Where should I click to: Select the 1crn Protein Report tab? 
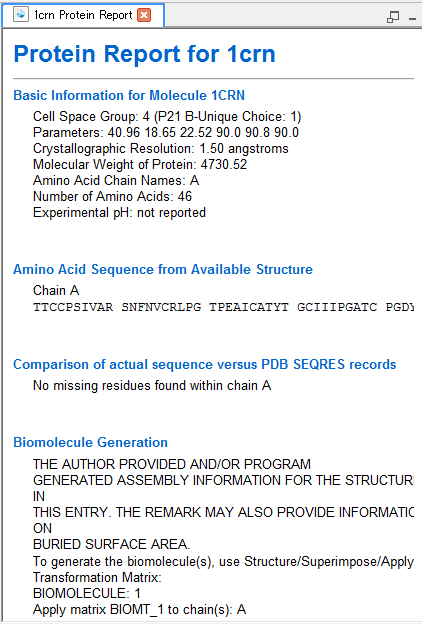coord(83,15)
